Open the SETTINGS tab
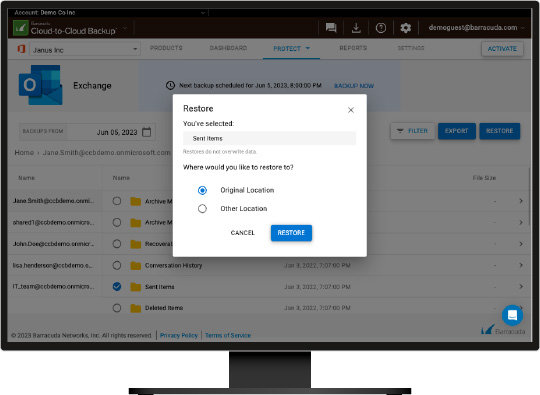Viewport: 540px width, 395px height. [411, 48]
